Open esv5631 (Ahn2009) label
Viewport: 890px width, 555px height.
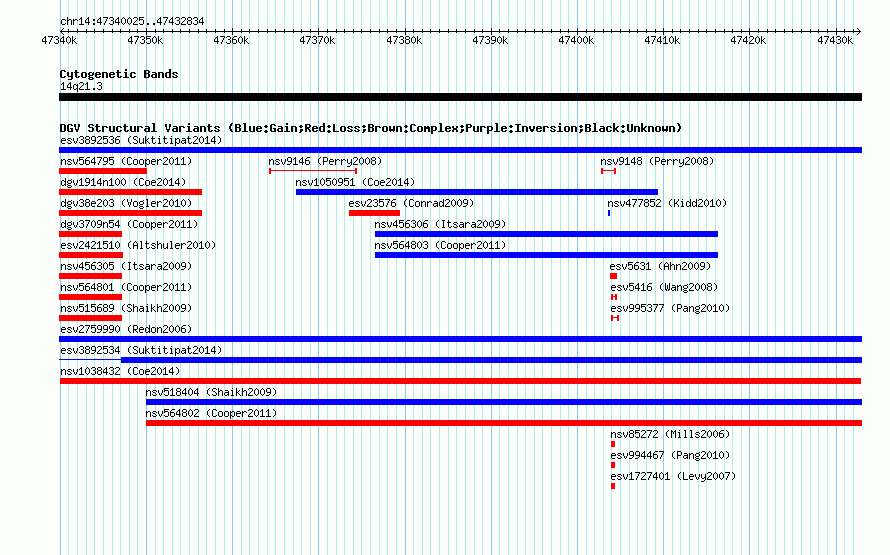tap(660, 266)
